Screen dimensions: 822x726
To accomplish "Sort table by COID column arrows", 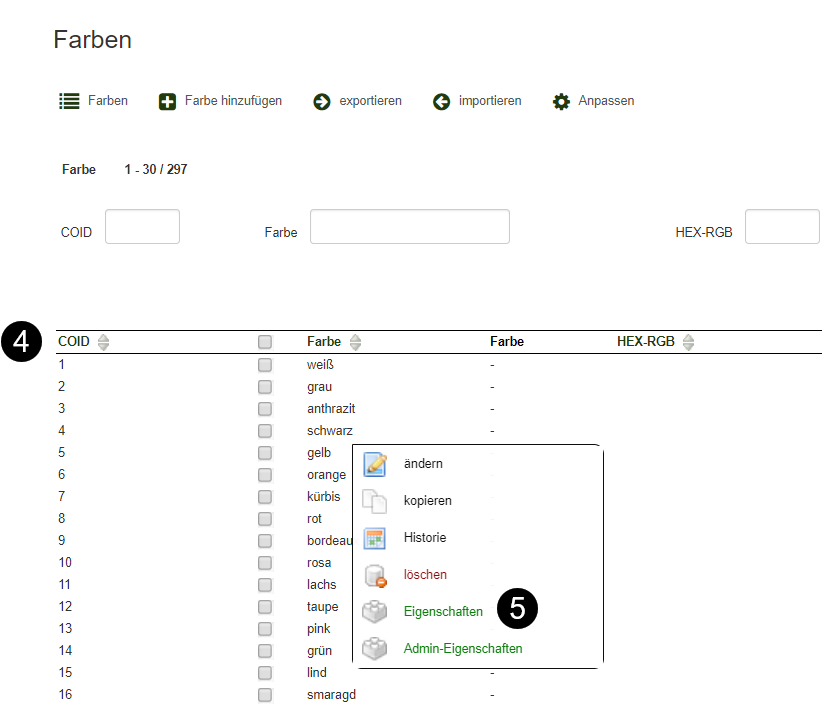I will [x=103, y=342].
